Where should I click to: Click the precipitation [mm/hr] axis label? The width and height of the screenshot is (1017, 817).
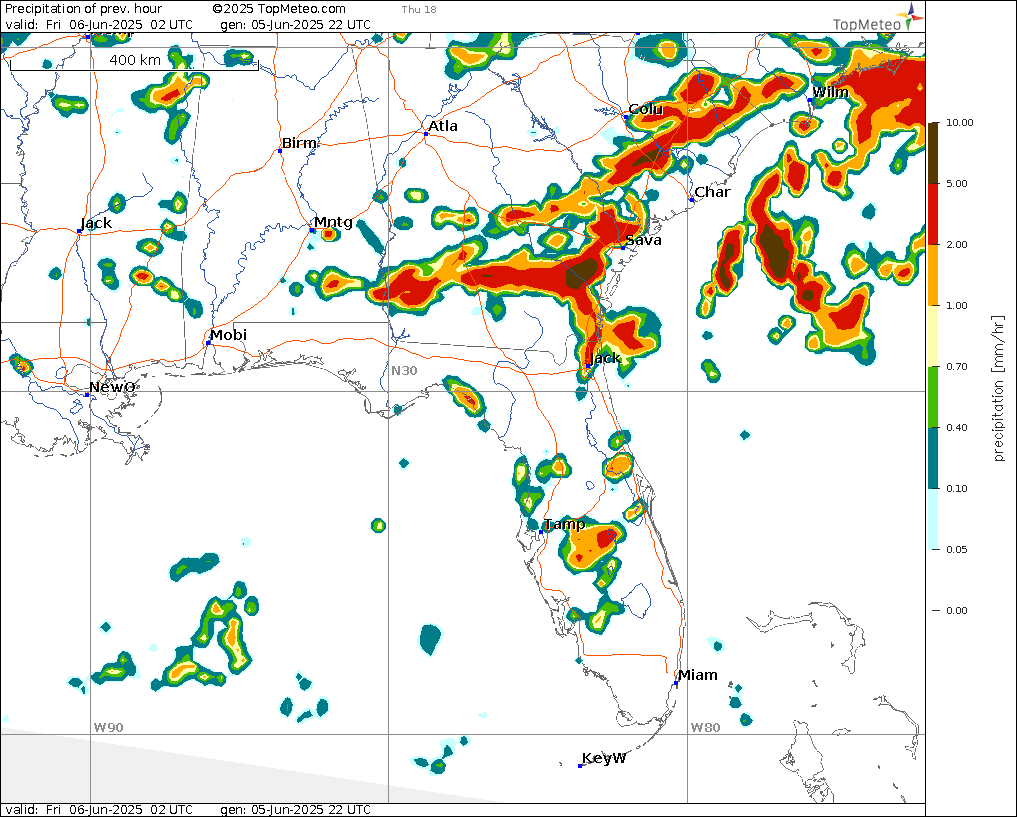pyautogui.click(x=998, y=388)
